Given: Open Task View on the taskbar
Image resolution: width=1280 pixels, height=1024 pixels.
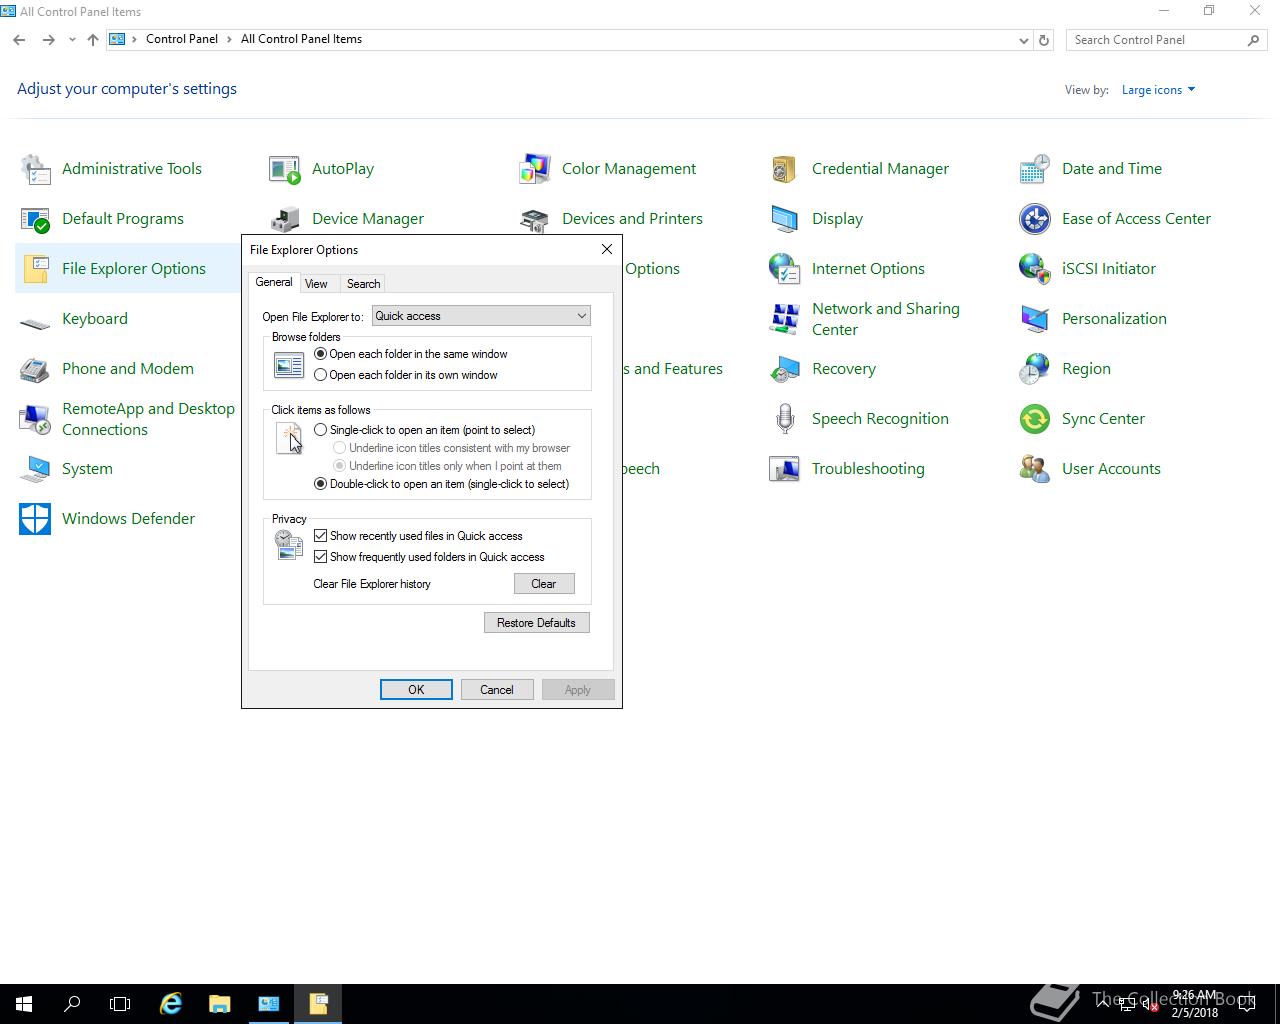Looking at the screenshot, I should click(x=120, y=1004).
